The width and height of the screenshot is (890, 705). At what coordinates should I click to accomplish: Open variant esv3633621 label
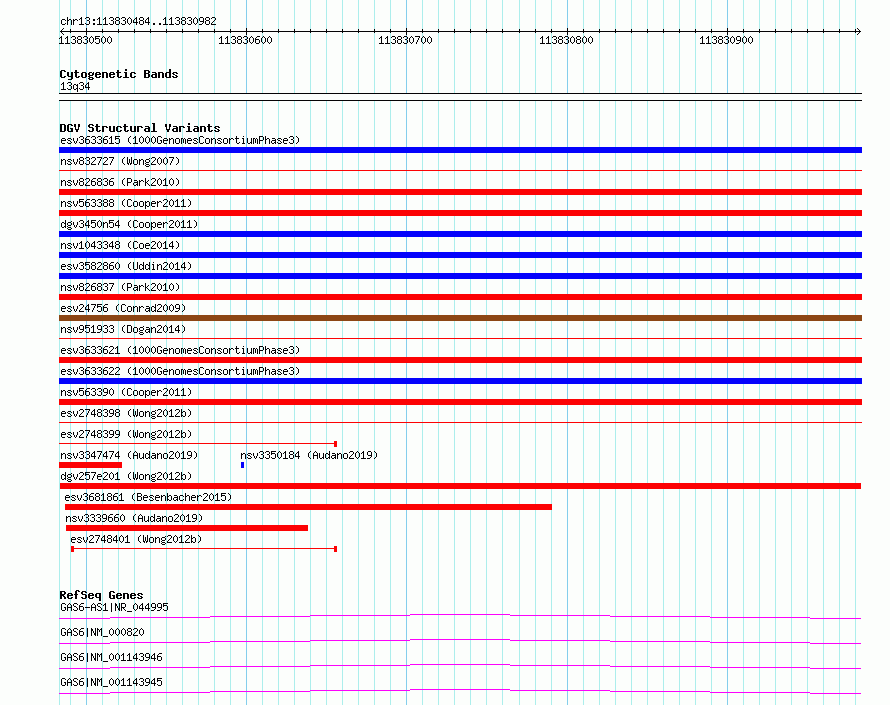(180, 350)
